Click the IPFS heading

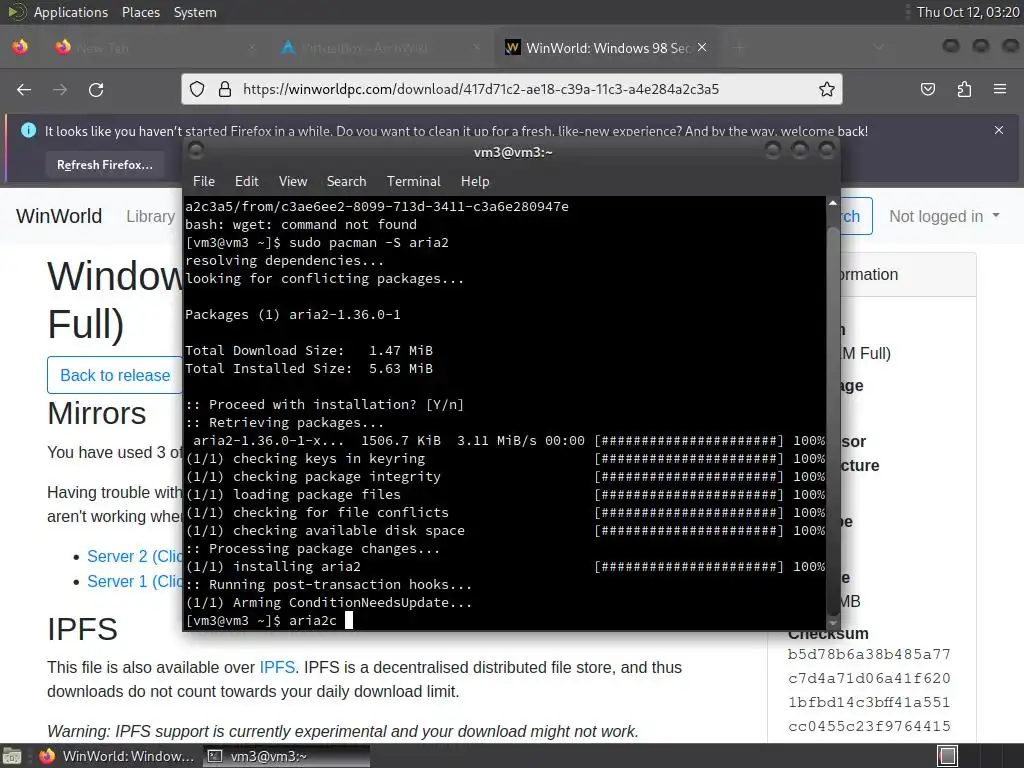click(x=82, y=630)
